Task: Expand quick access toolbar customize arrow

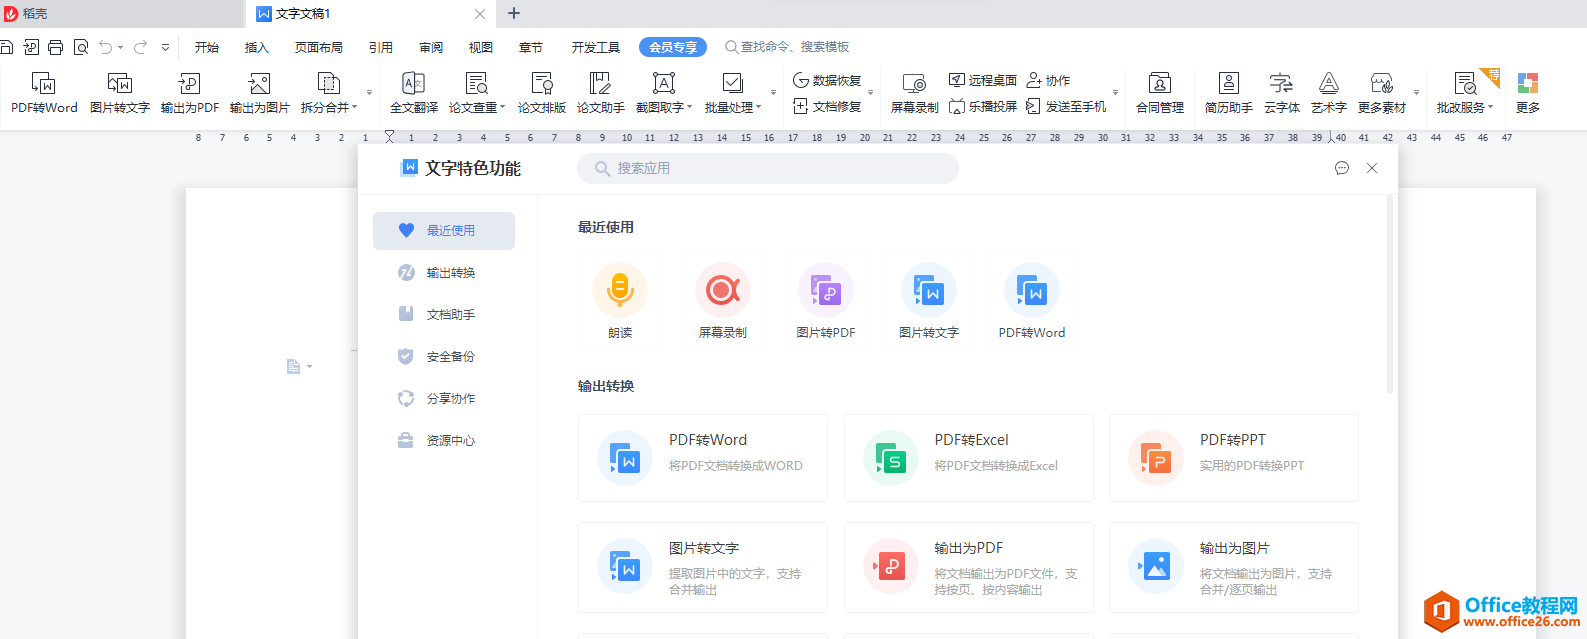Action: point(166,47)
